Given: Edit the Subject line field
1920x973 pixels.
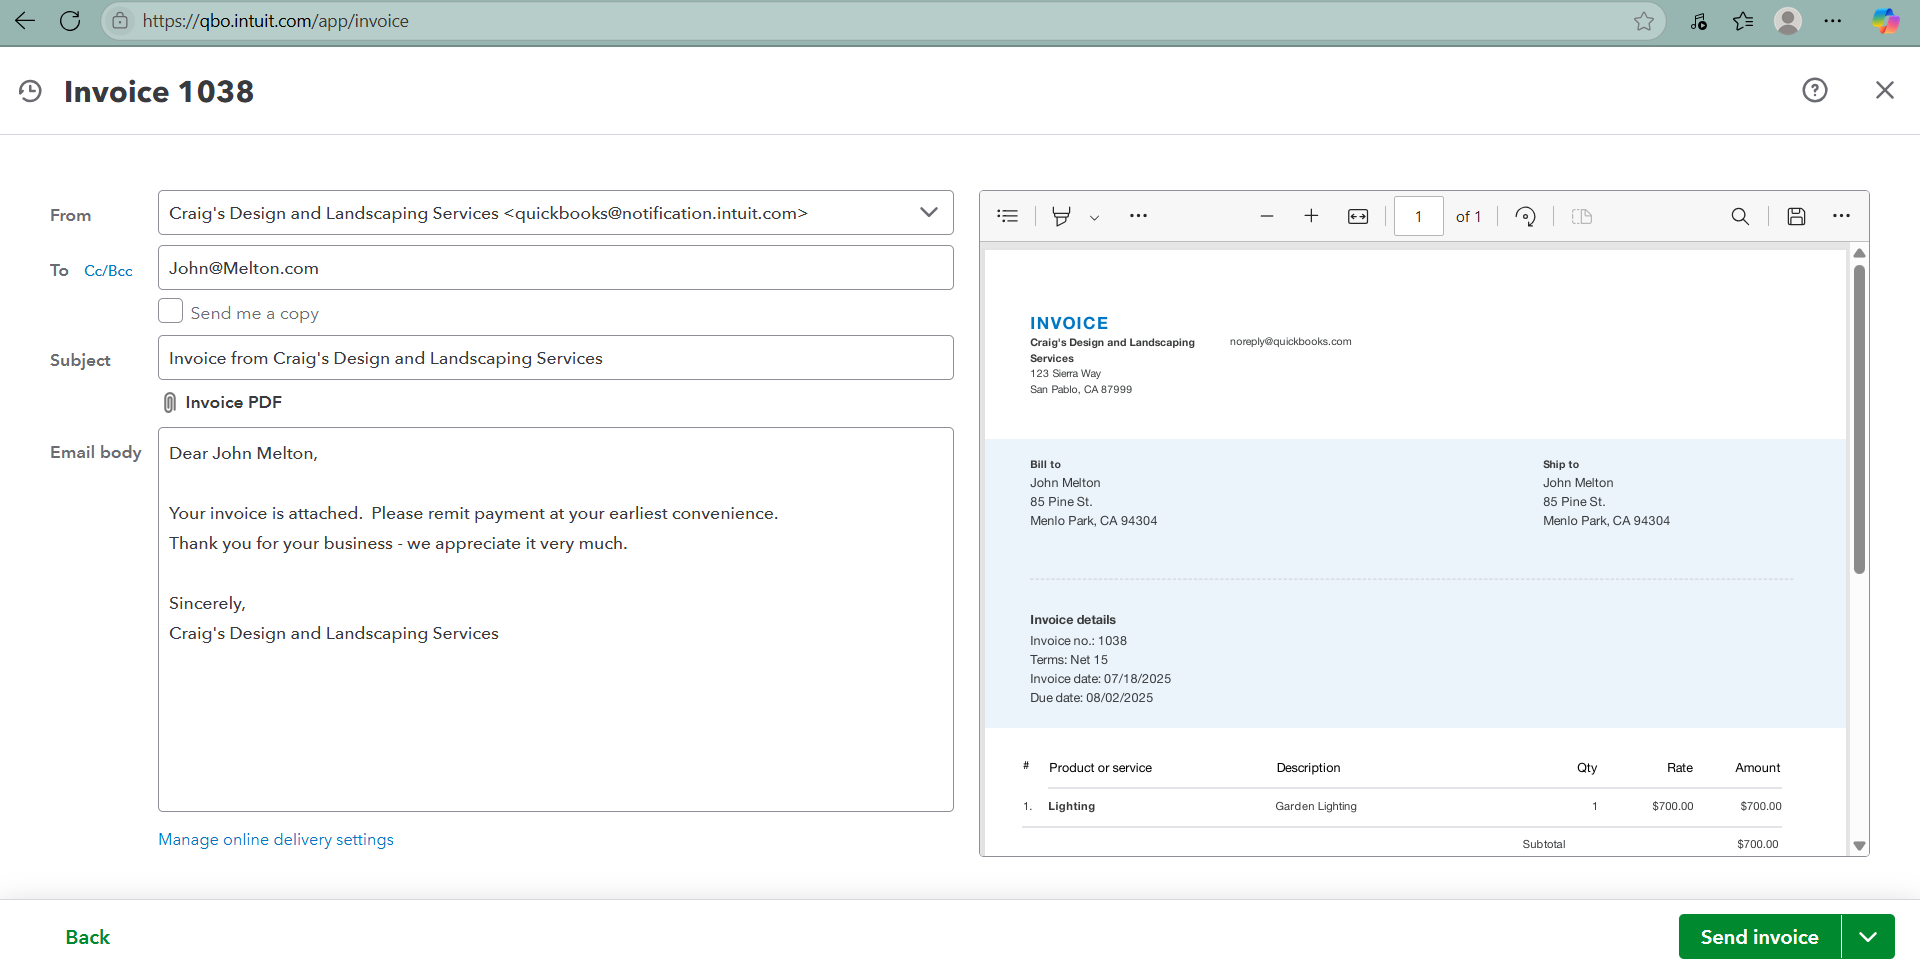Looking at the screenshot, I should coord(555,358).
